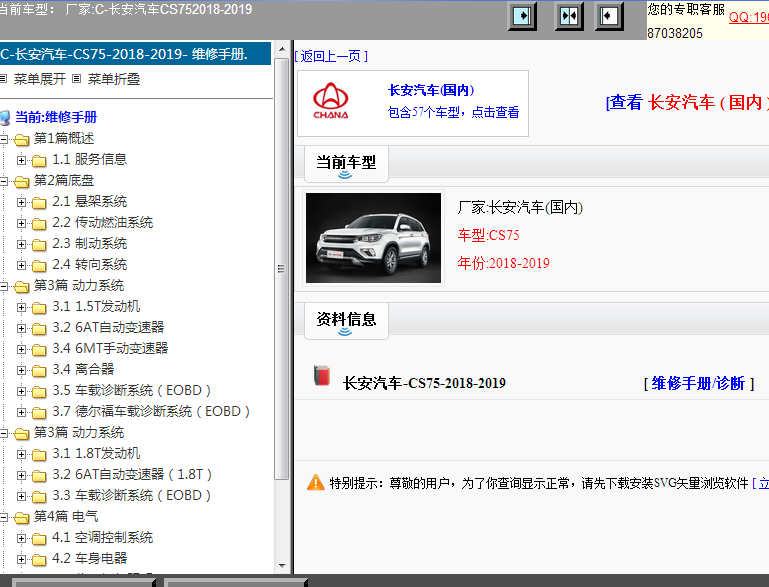Click folder icon of 4.1 空调控制系统

[x=39, y=539]
